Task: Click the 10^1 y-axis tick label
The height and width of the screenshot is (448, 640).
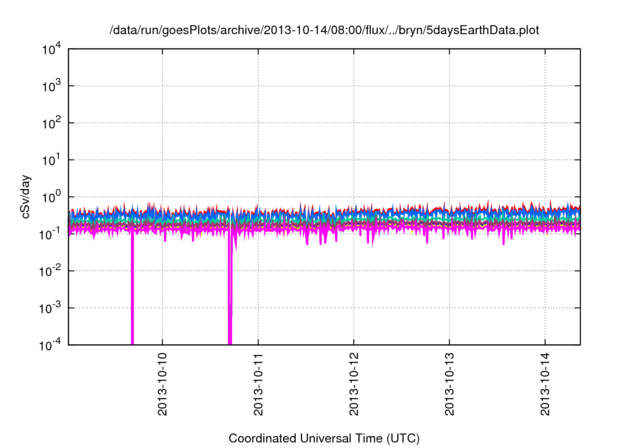Action: (x=51, y=160)
